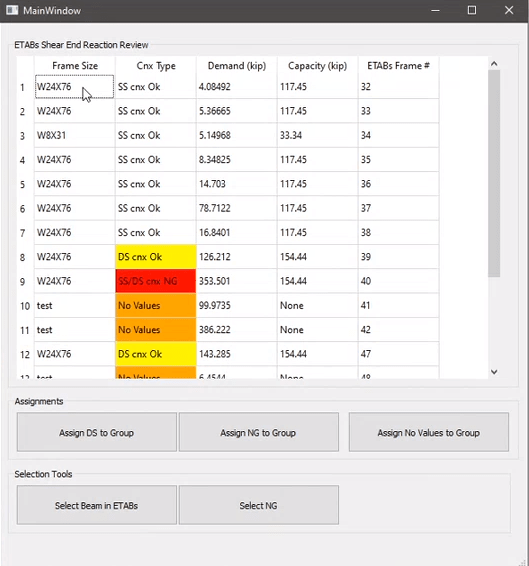Select the demand value 5.14968
The height and width of the screenshot is (566, 529).
click(237, 135)
